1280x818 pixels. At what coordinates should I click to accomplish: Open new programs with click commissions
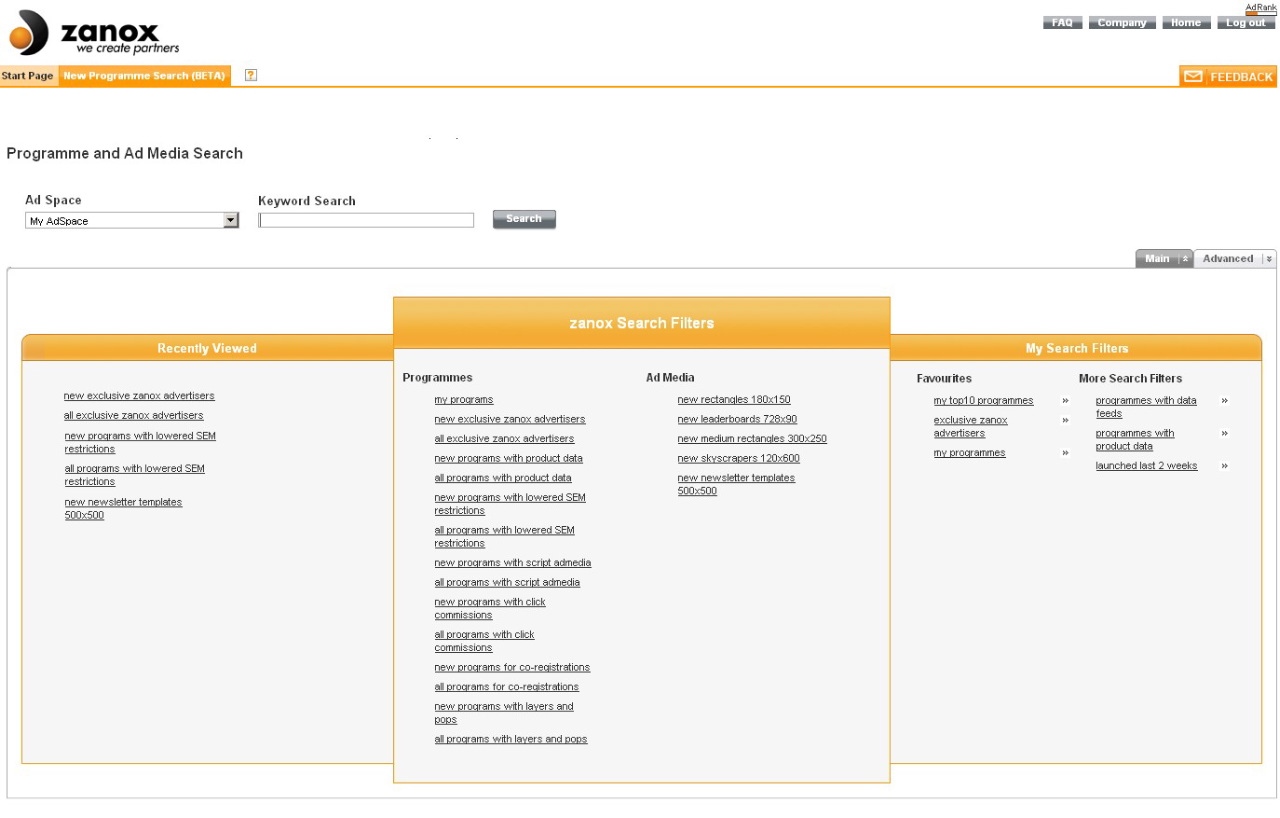point(490,609)
